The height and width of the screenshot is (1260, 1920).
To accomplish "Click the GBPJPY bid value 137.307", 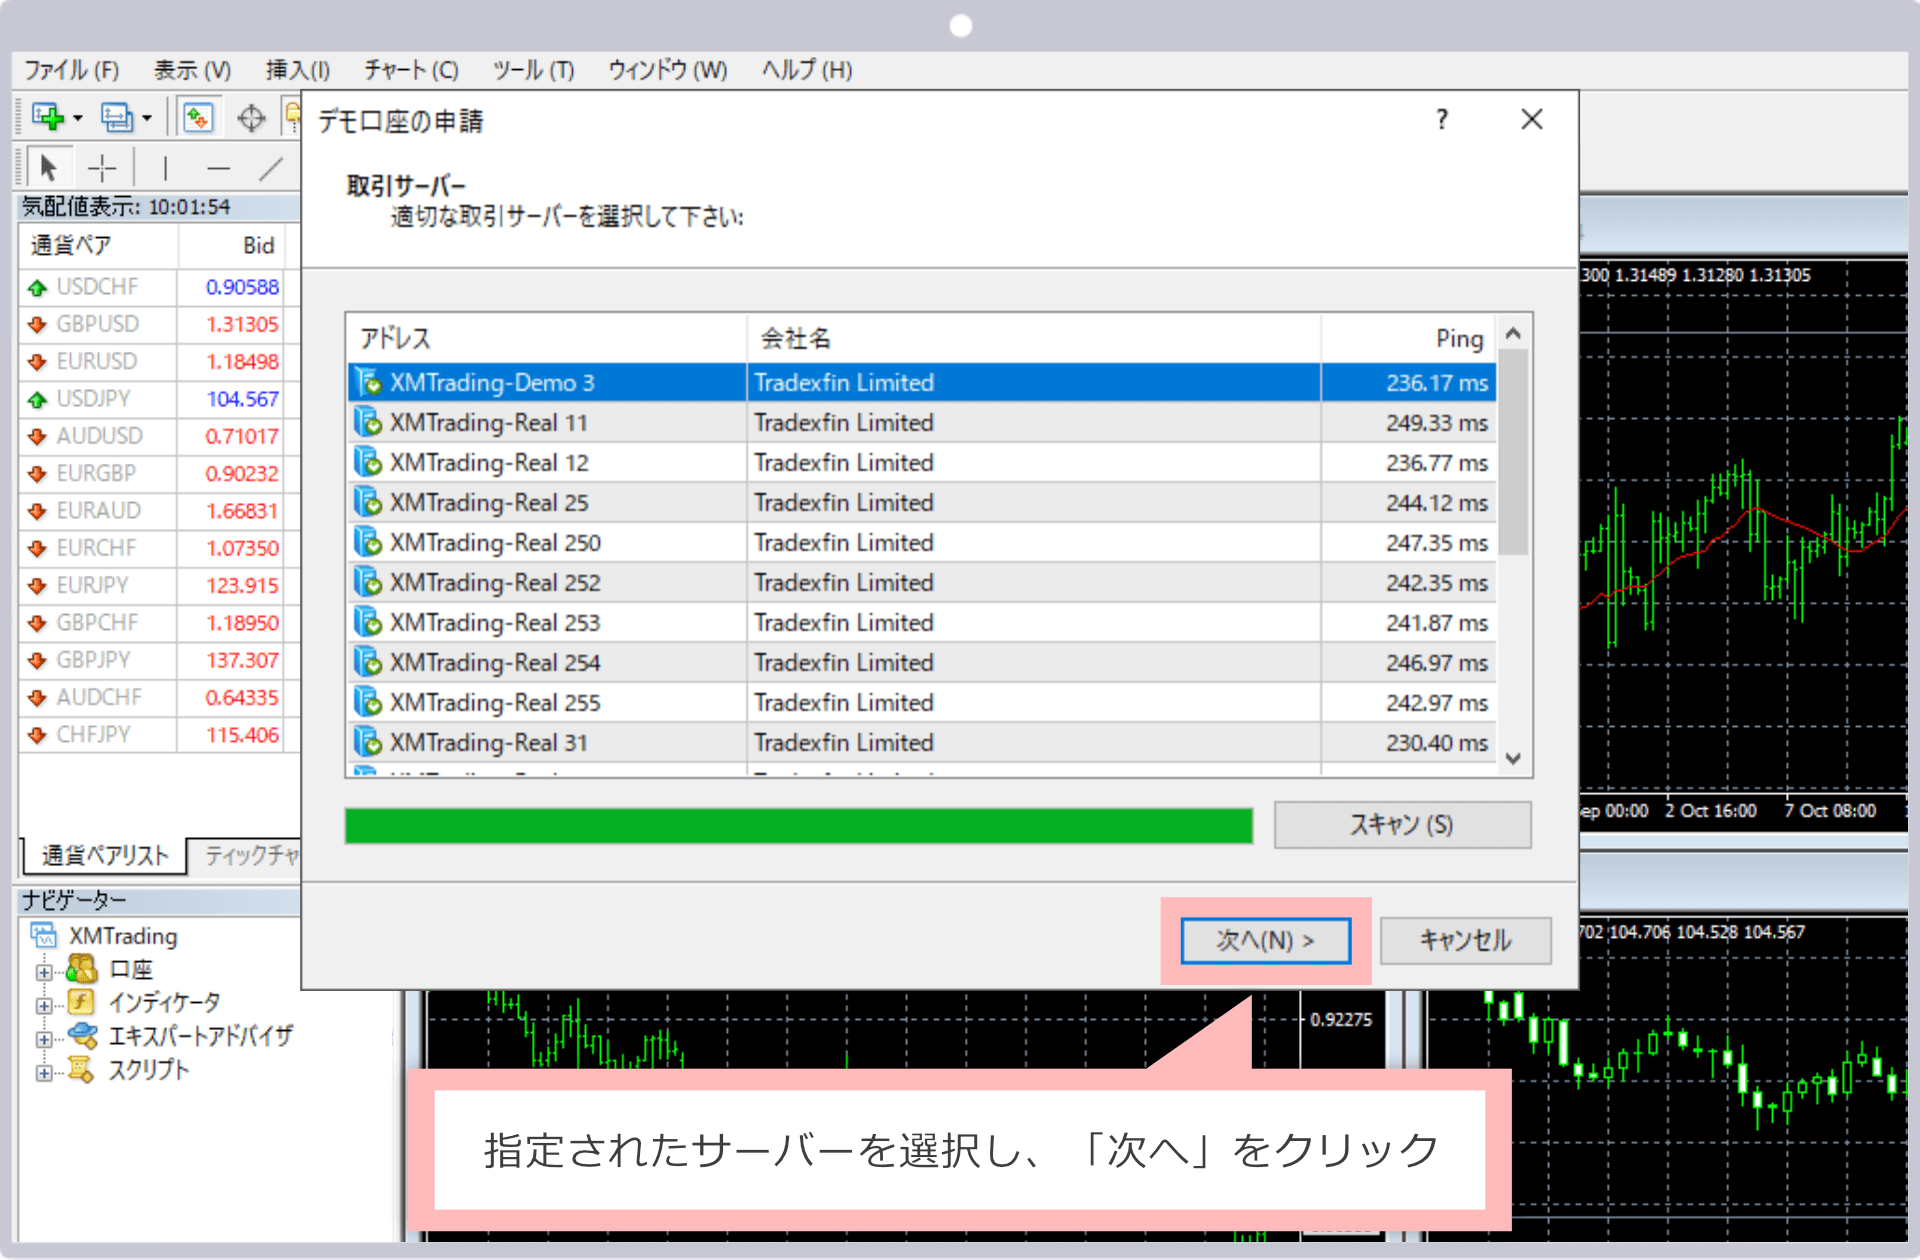I will (242, 660).
